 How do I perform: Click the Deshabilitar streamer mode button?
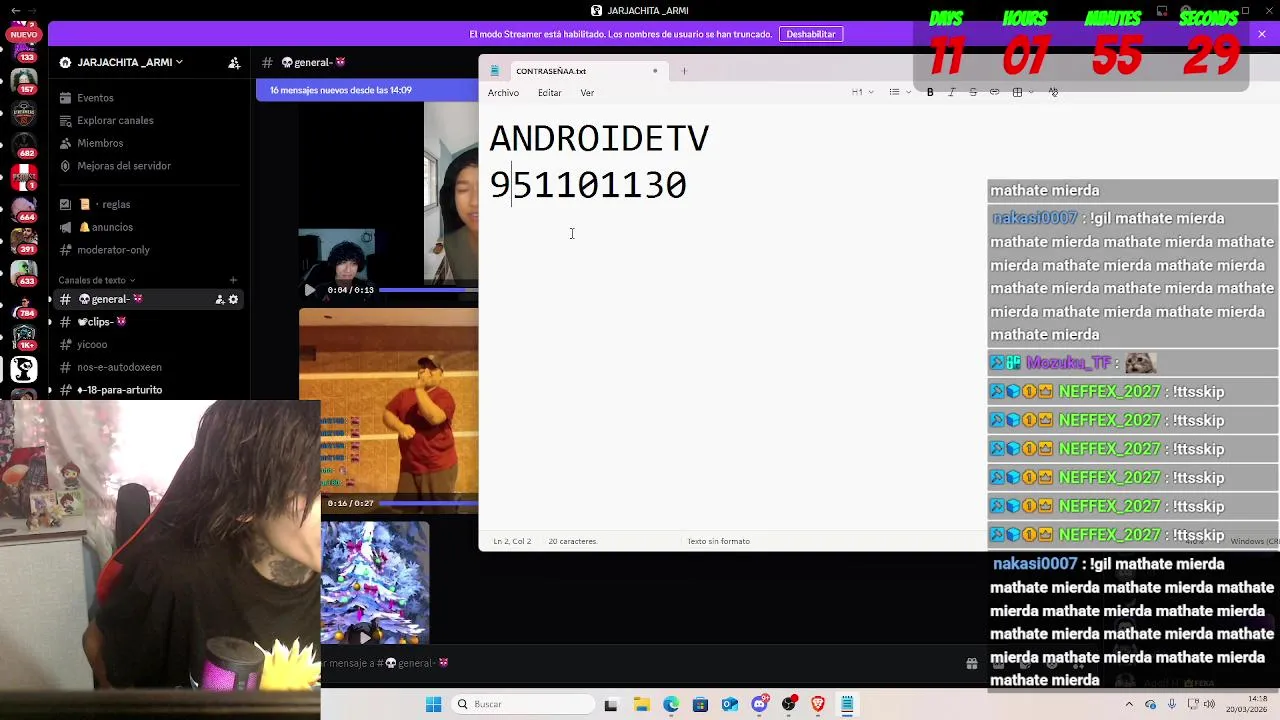point(811,34)
